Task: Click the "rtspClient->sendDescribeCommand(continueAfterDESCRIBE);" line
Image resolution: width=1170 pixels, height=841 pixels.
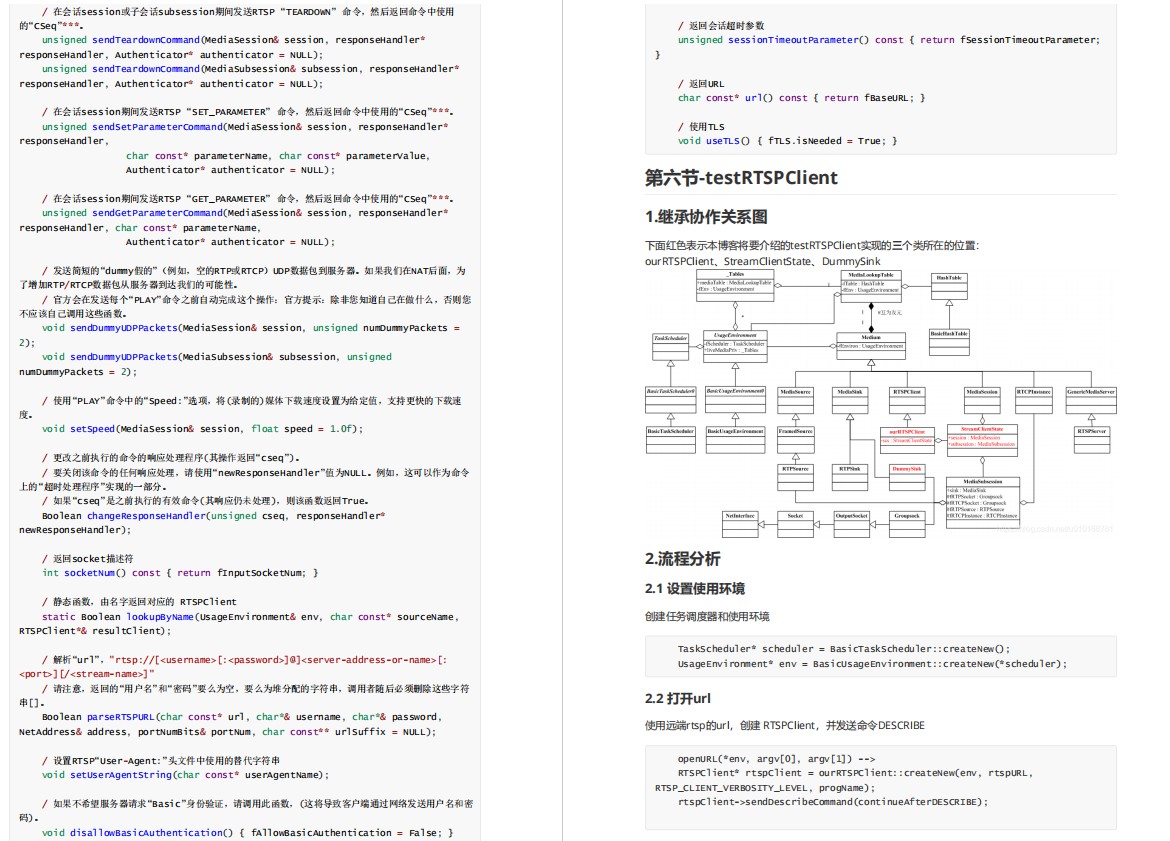Action: coord(833,802)
